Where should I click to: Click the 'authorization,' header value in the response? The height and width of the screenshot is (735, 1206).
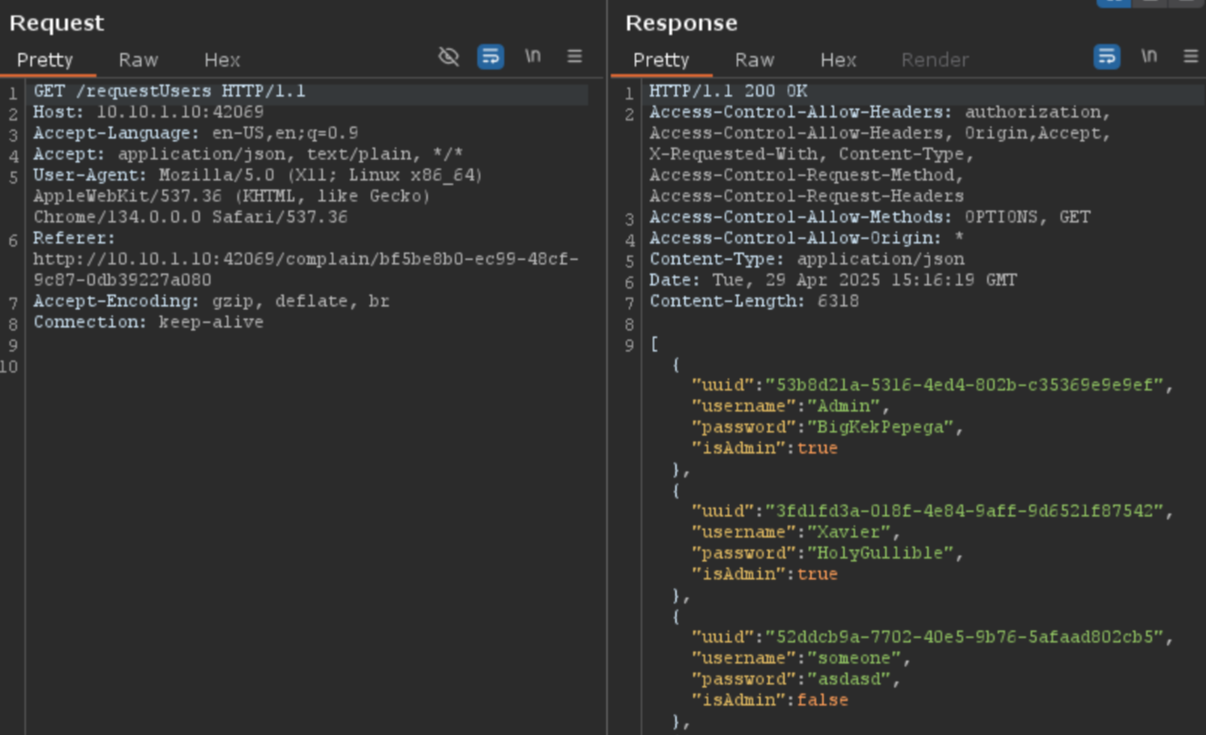click(x=1037, y=112)
